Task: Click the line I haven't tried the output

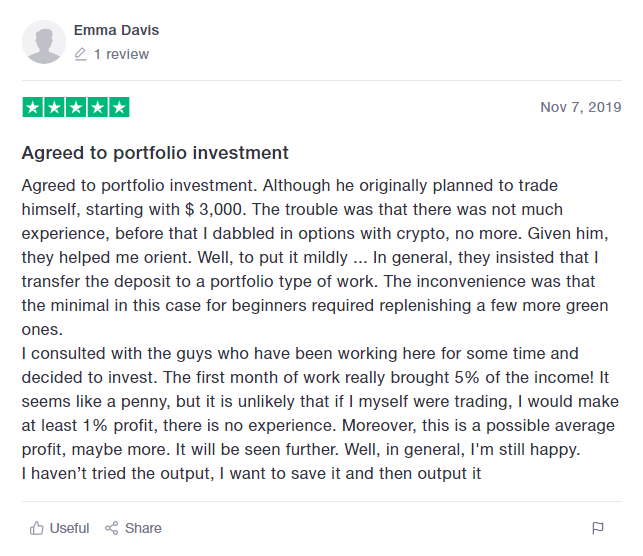Action: coord(251,474)
